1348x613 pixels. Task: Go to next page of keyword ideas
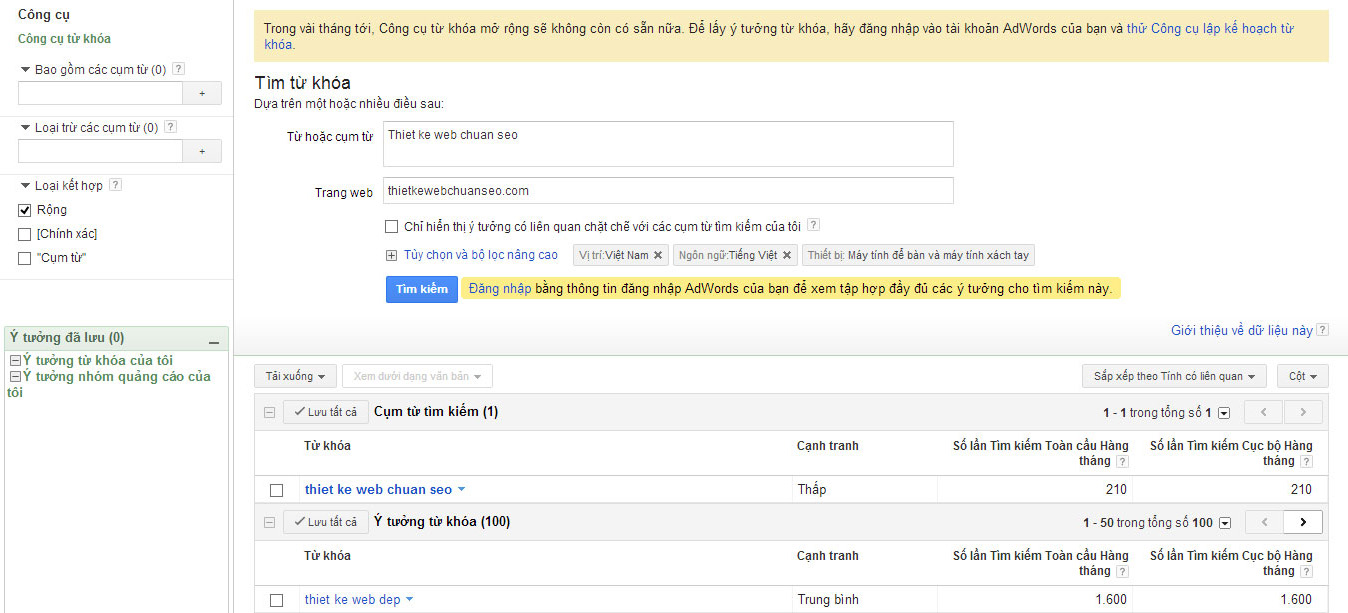[x=1302, y=522]
